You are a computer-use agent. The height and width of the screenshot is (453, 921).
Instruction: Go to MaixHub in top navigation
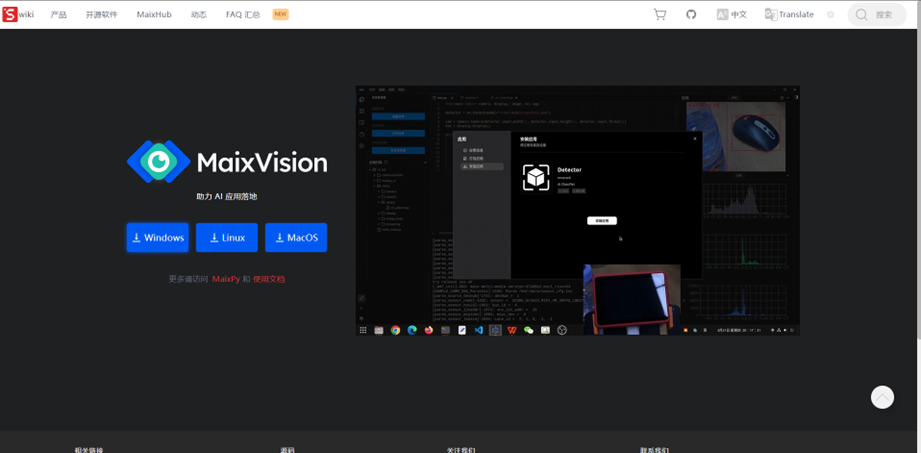tap(154, 15)
